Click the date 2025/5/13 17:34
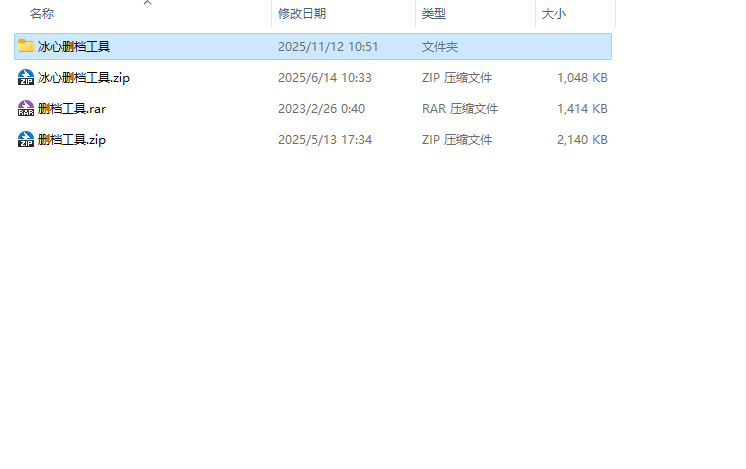 (x=324, y=139)
